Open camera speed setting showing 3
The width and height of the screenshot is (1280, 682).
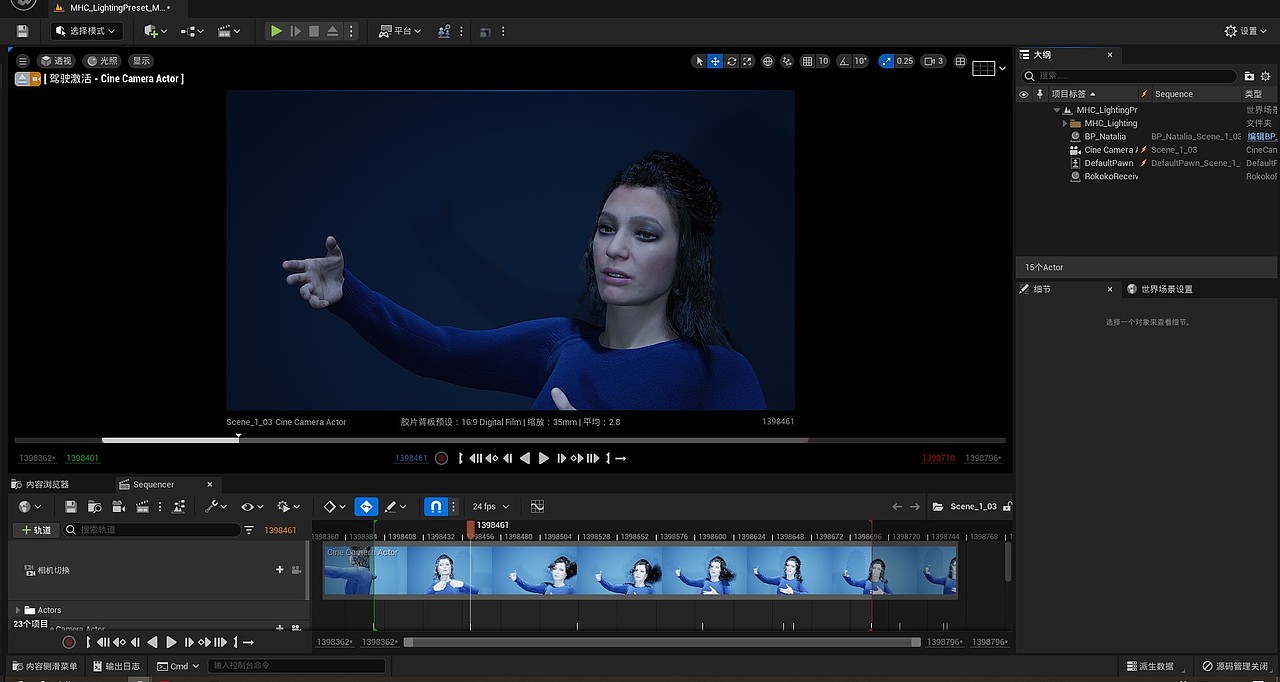point(933,61)
